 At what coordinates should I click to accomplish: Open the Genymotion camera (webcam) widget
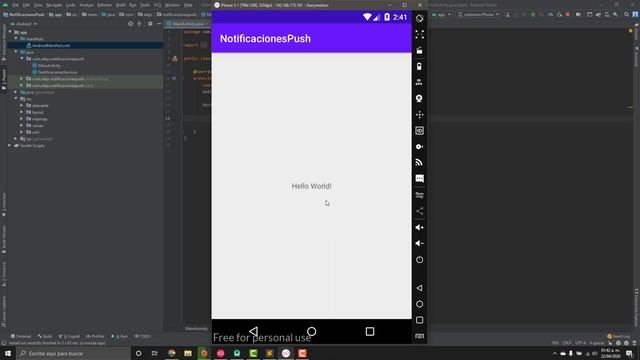click(419, 98)
